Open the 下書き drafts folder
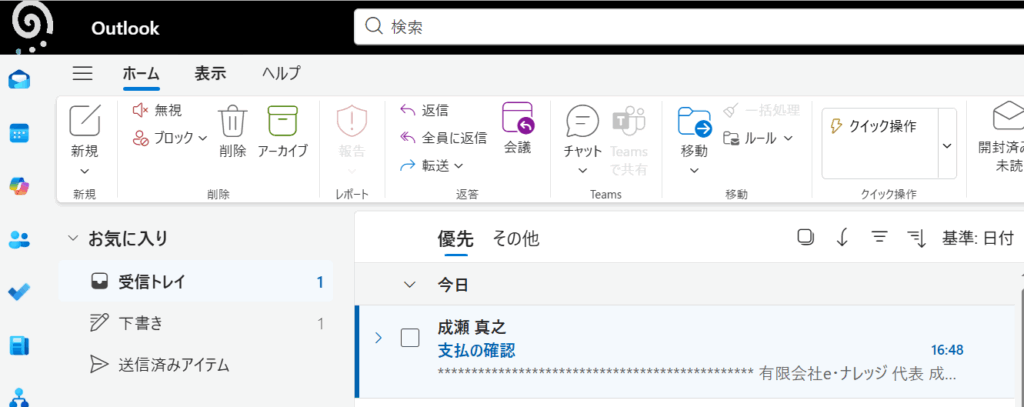The width and height of the screenshot is (1024, 407). coord(140,323)
